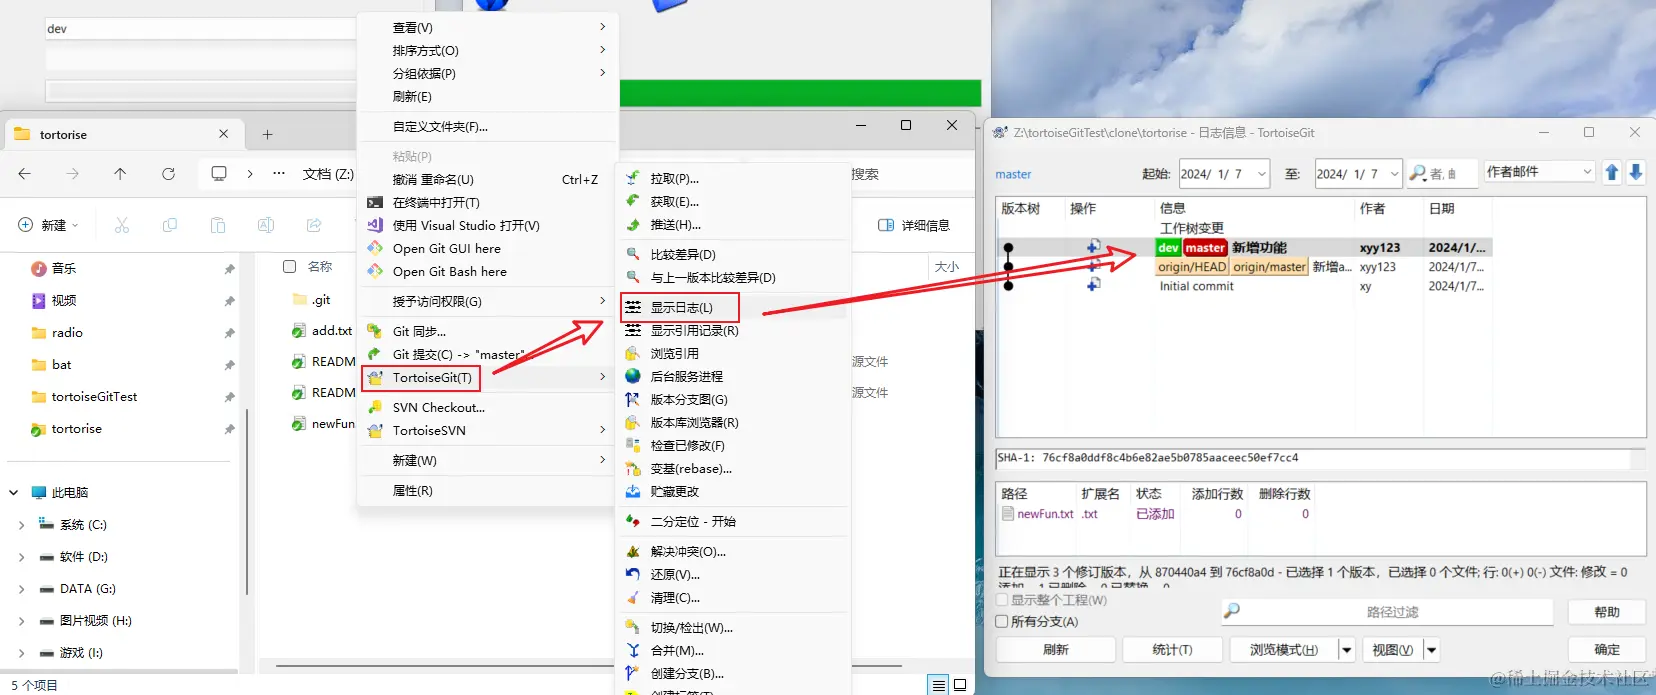1656x695 pixels.
Task: Click the Visual Studio open icon
Action: pos(375,225)
